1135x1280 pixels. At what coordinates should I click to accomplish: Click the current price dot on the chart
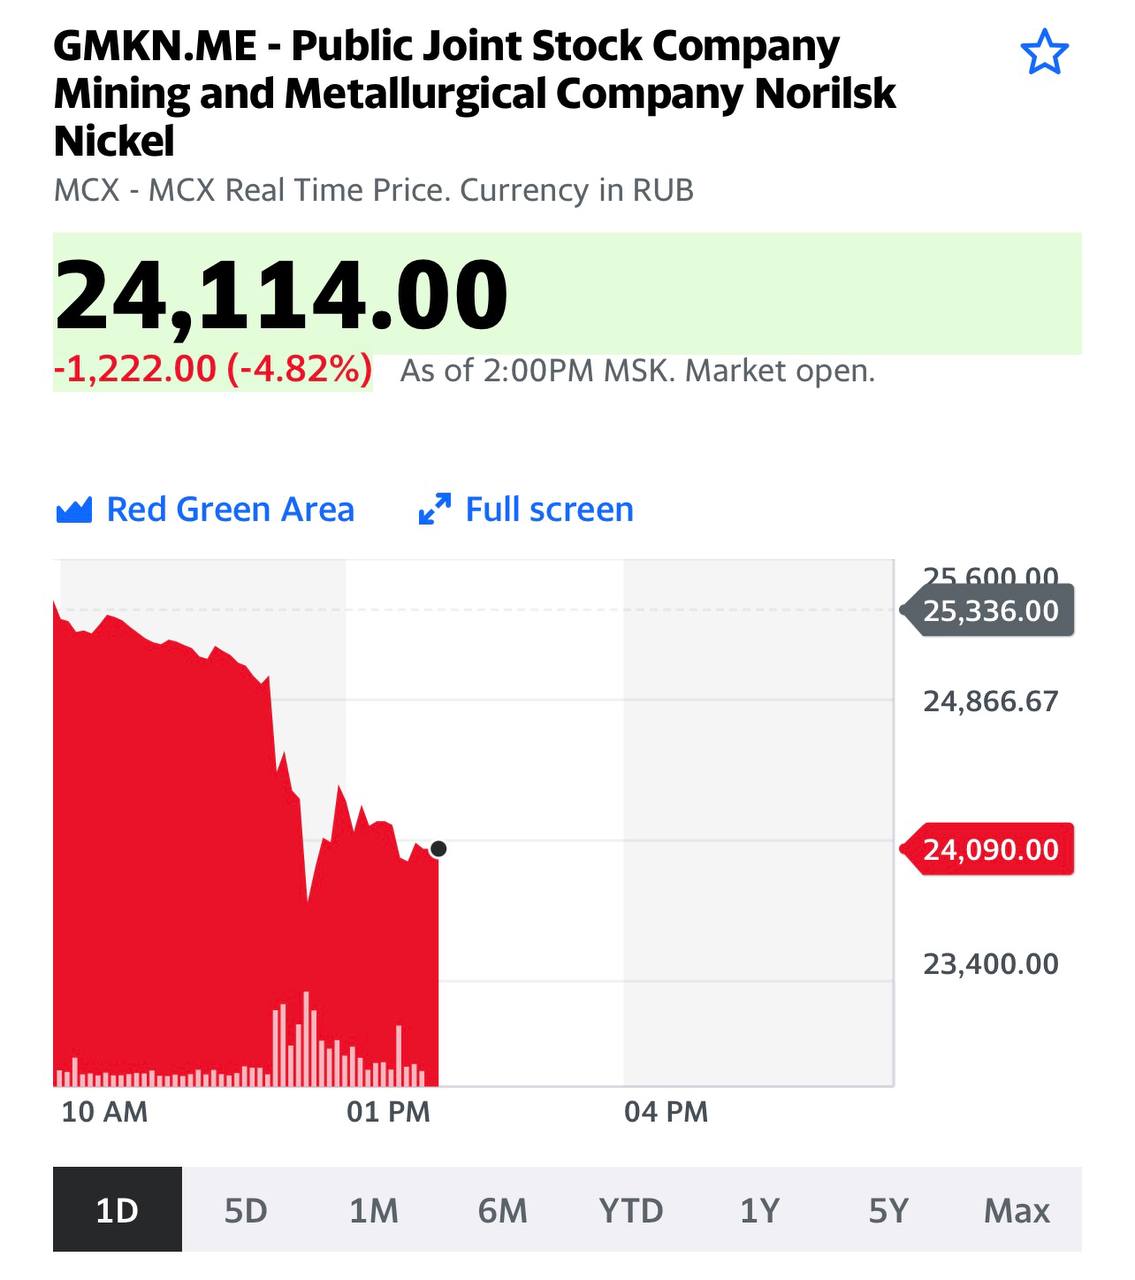[x=438, y=849]
